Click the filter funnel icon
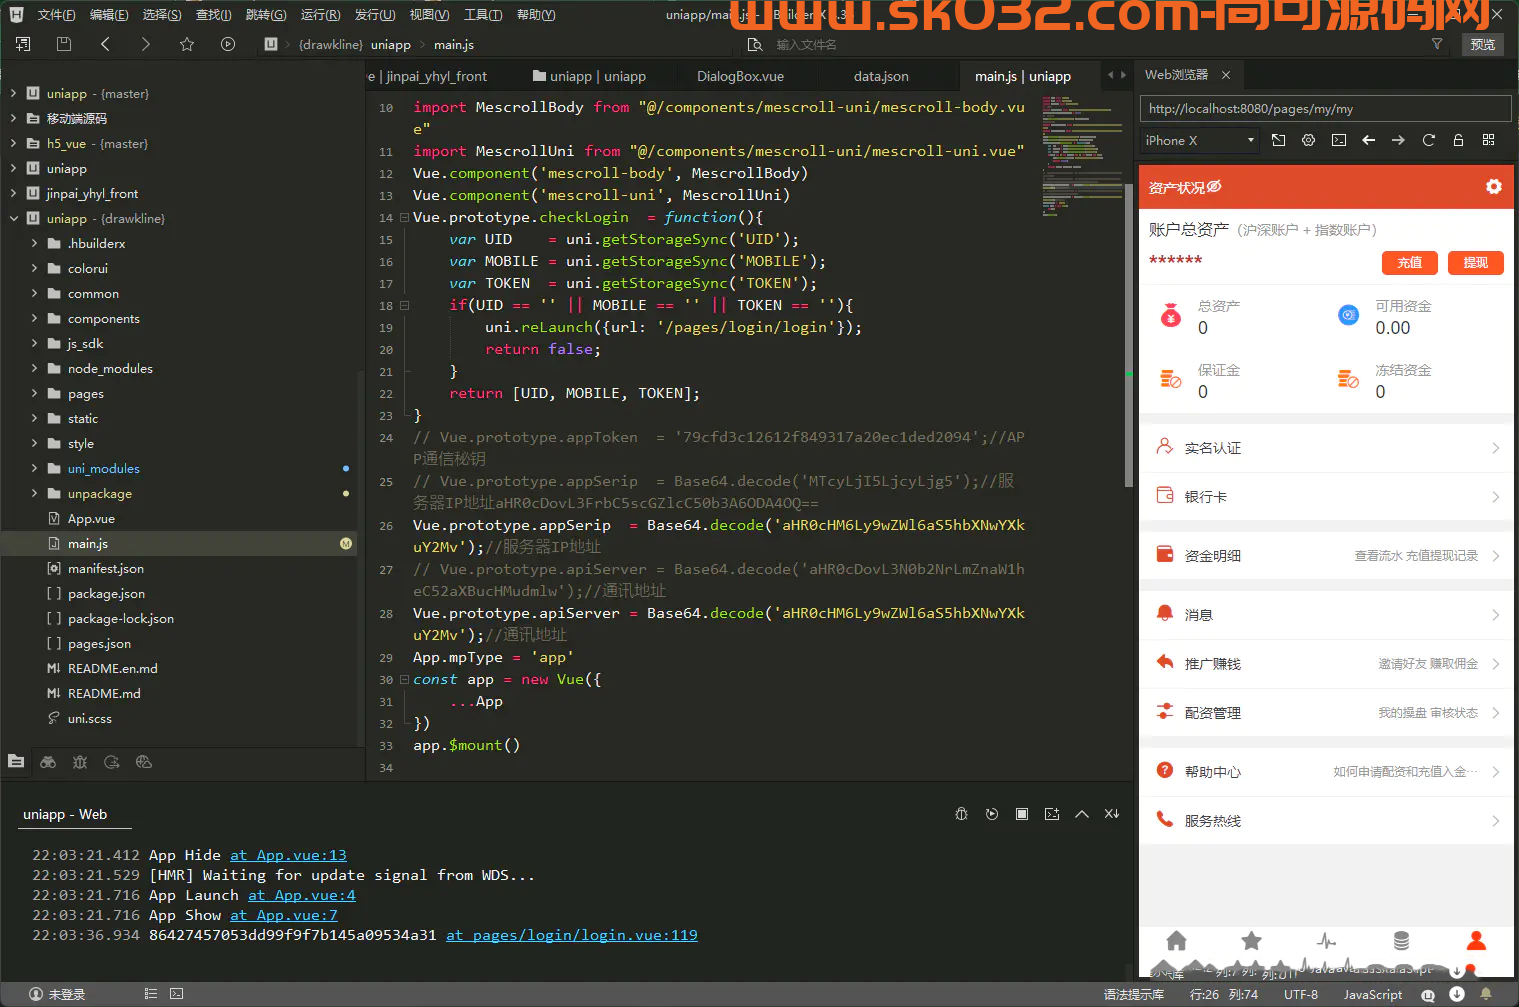 pyautogui.click(x=1437, y=44)
